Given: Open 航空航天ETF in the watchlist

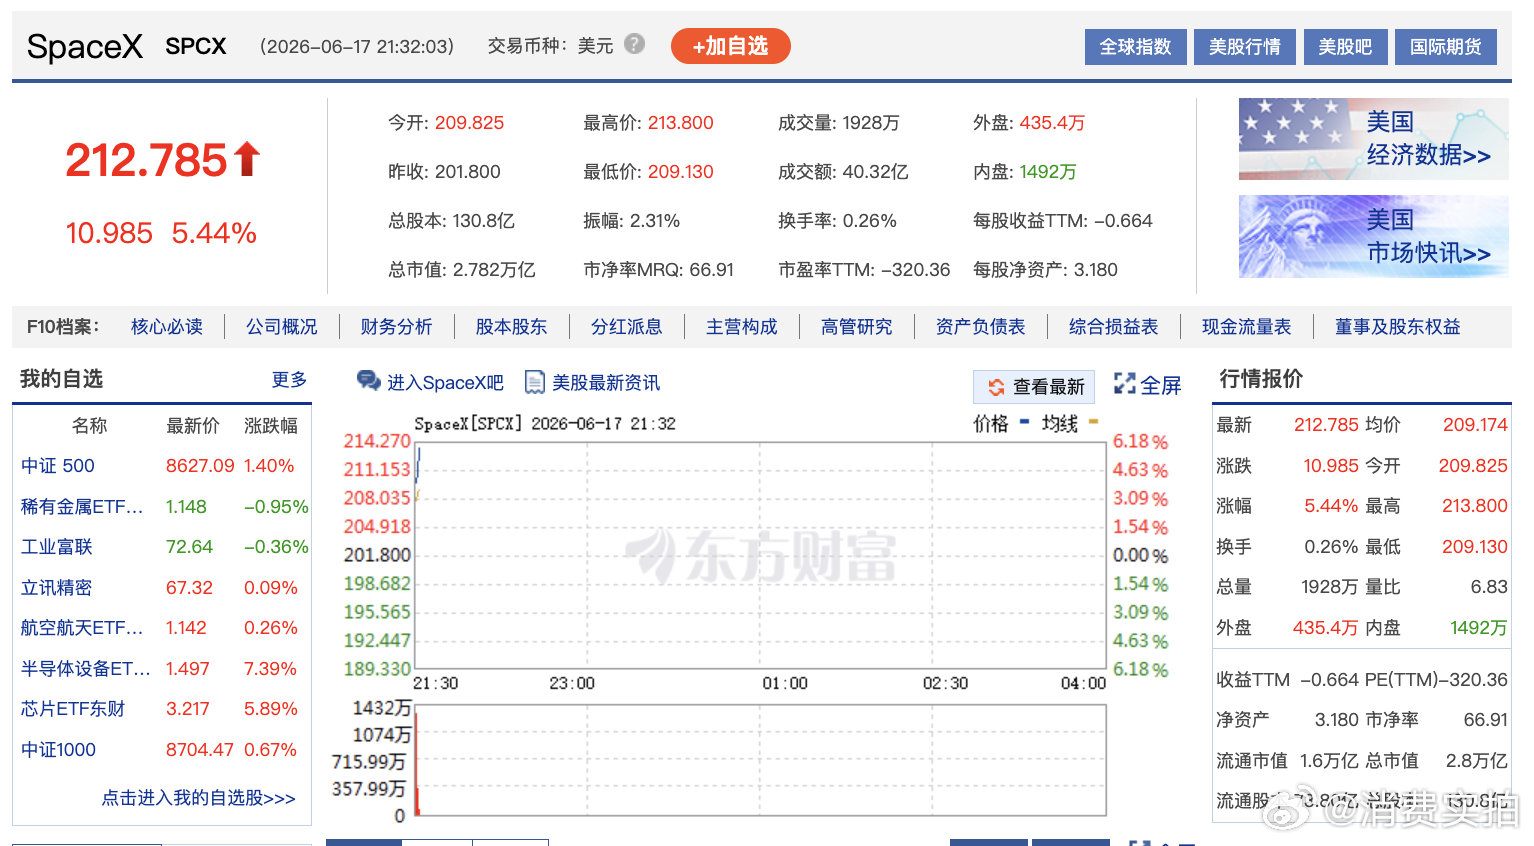Looking at the screenshot, I should 82,628.
